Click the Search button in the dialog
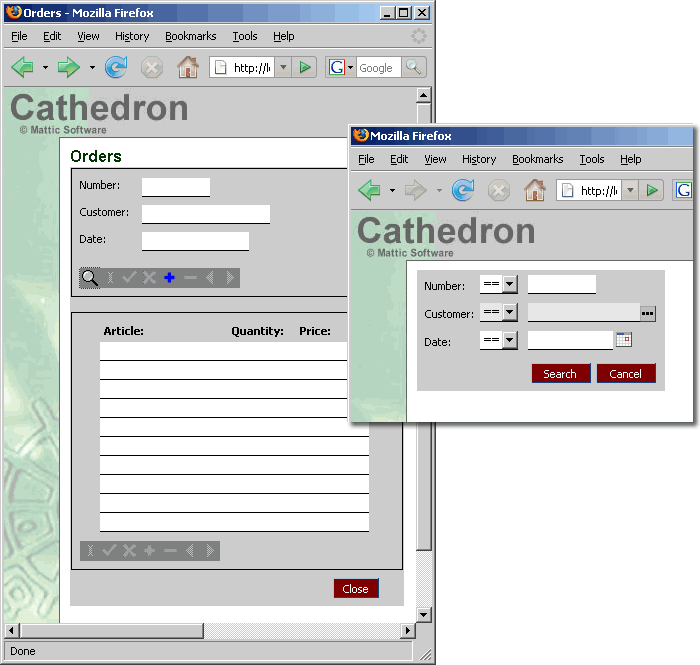The width and height of the screenshot is (700, 665). 560,373
